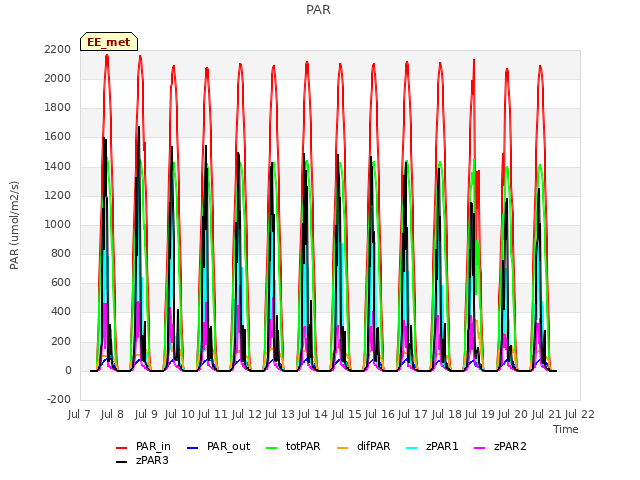Click the Jul 12 tick label
Screen dimensions: 640x480
(247, 415)
